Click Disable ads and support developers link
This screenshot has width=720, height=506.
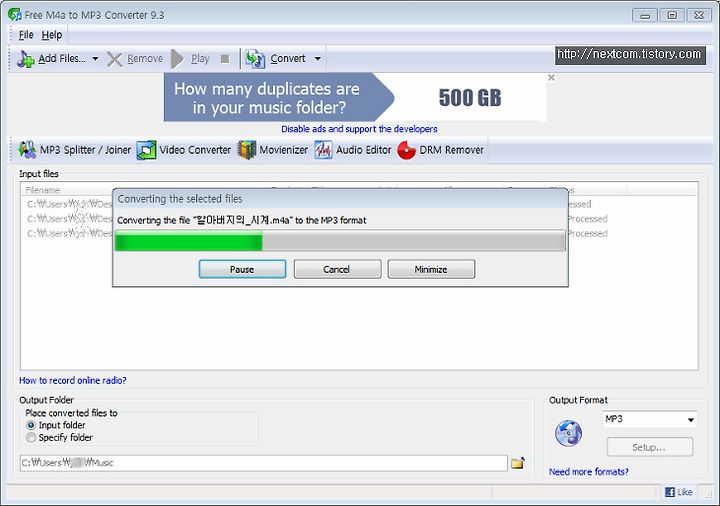click(359, 129)
